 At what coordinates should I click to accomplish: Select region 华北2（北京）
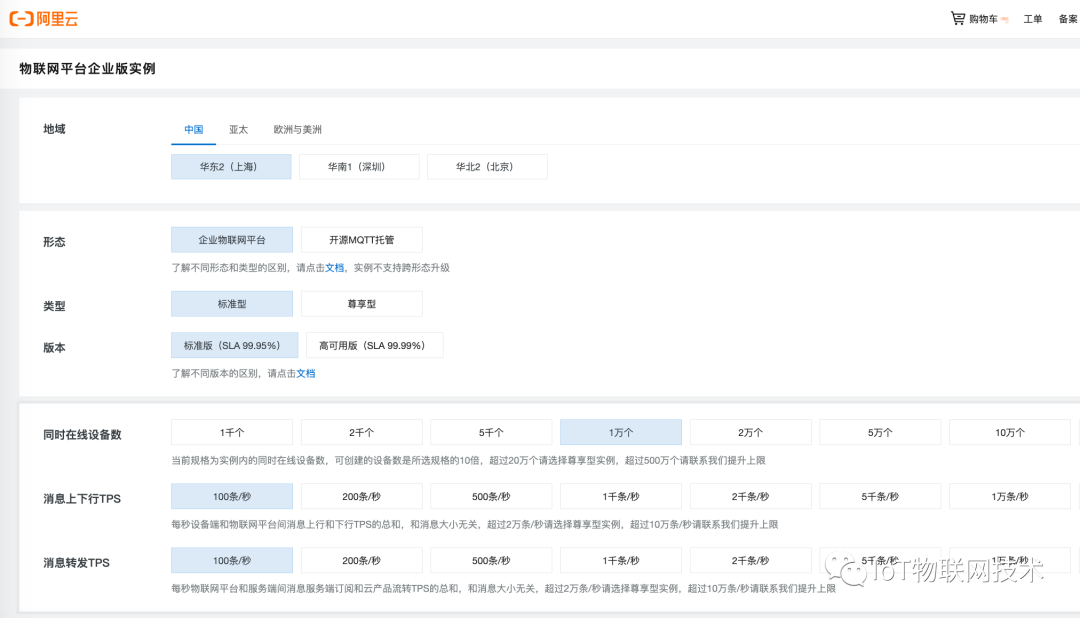point(487,167)
